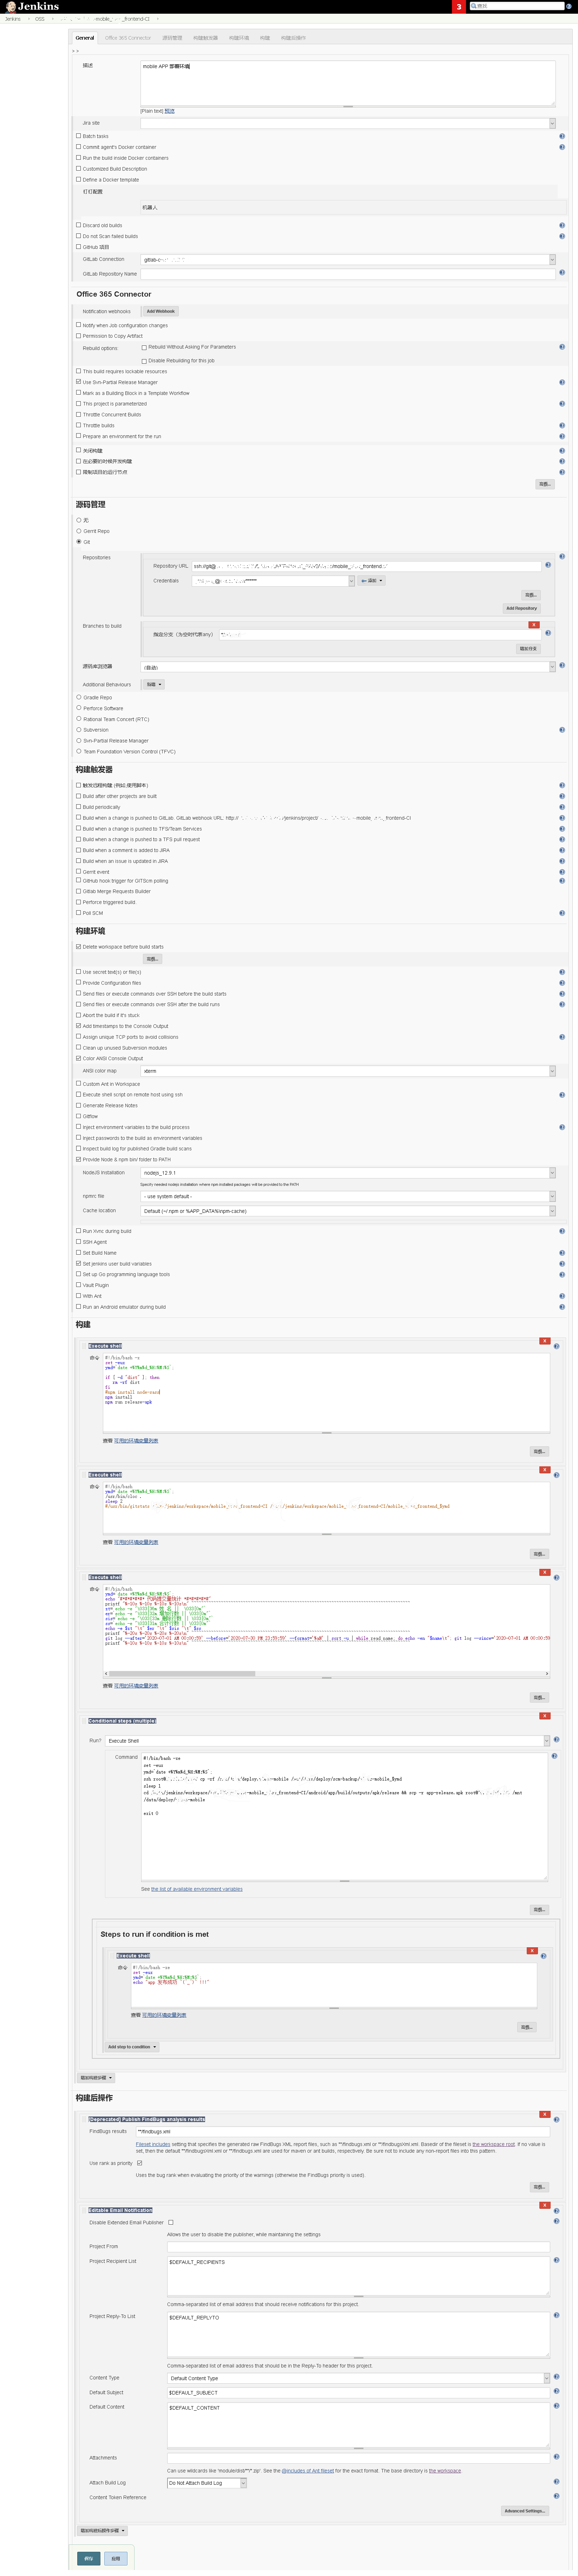The image size is (578, 2576).
Task: Delete the branch specifier with red X
Action: tap(534, 625)
